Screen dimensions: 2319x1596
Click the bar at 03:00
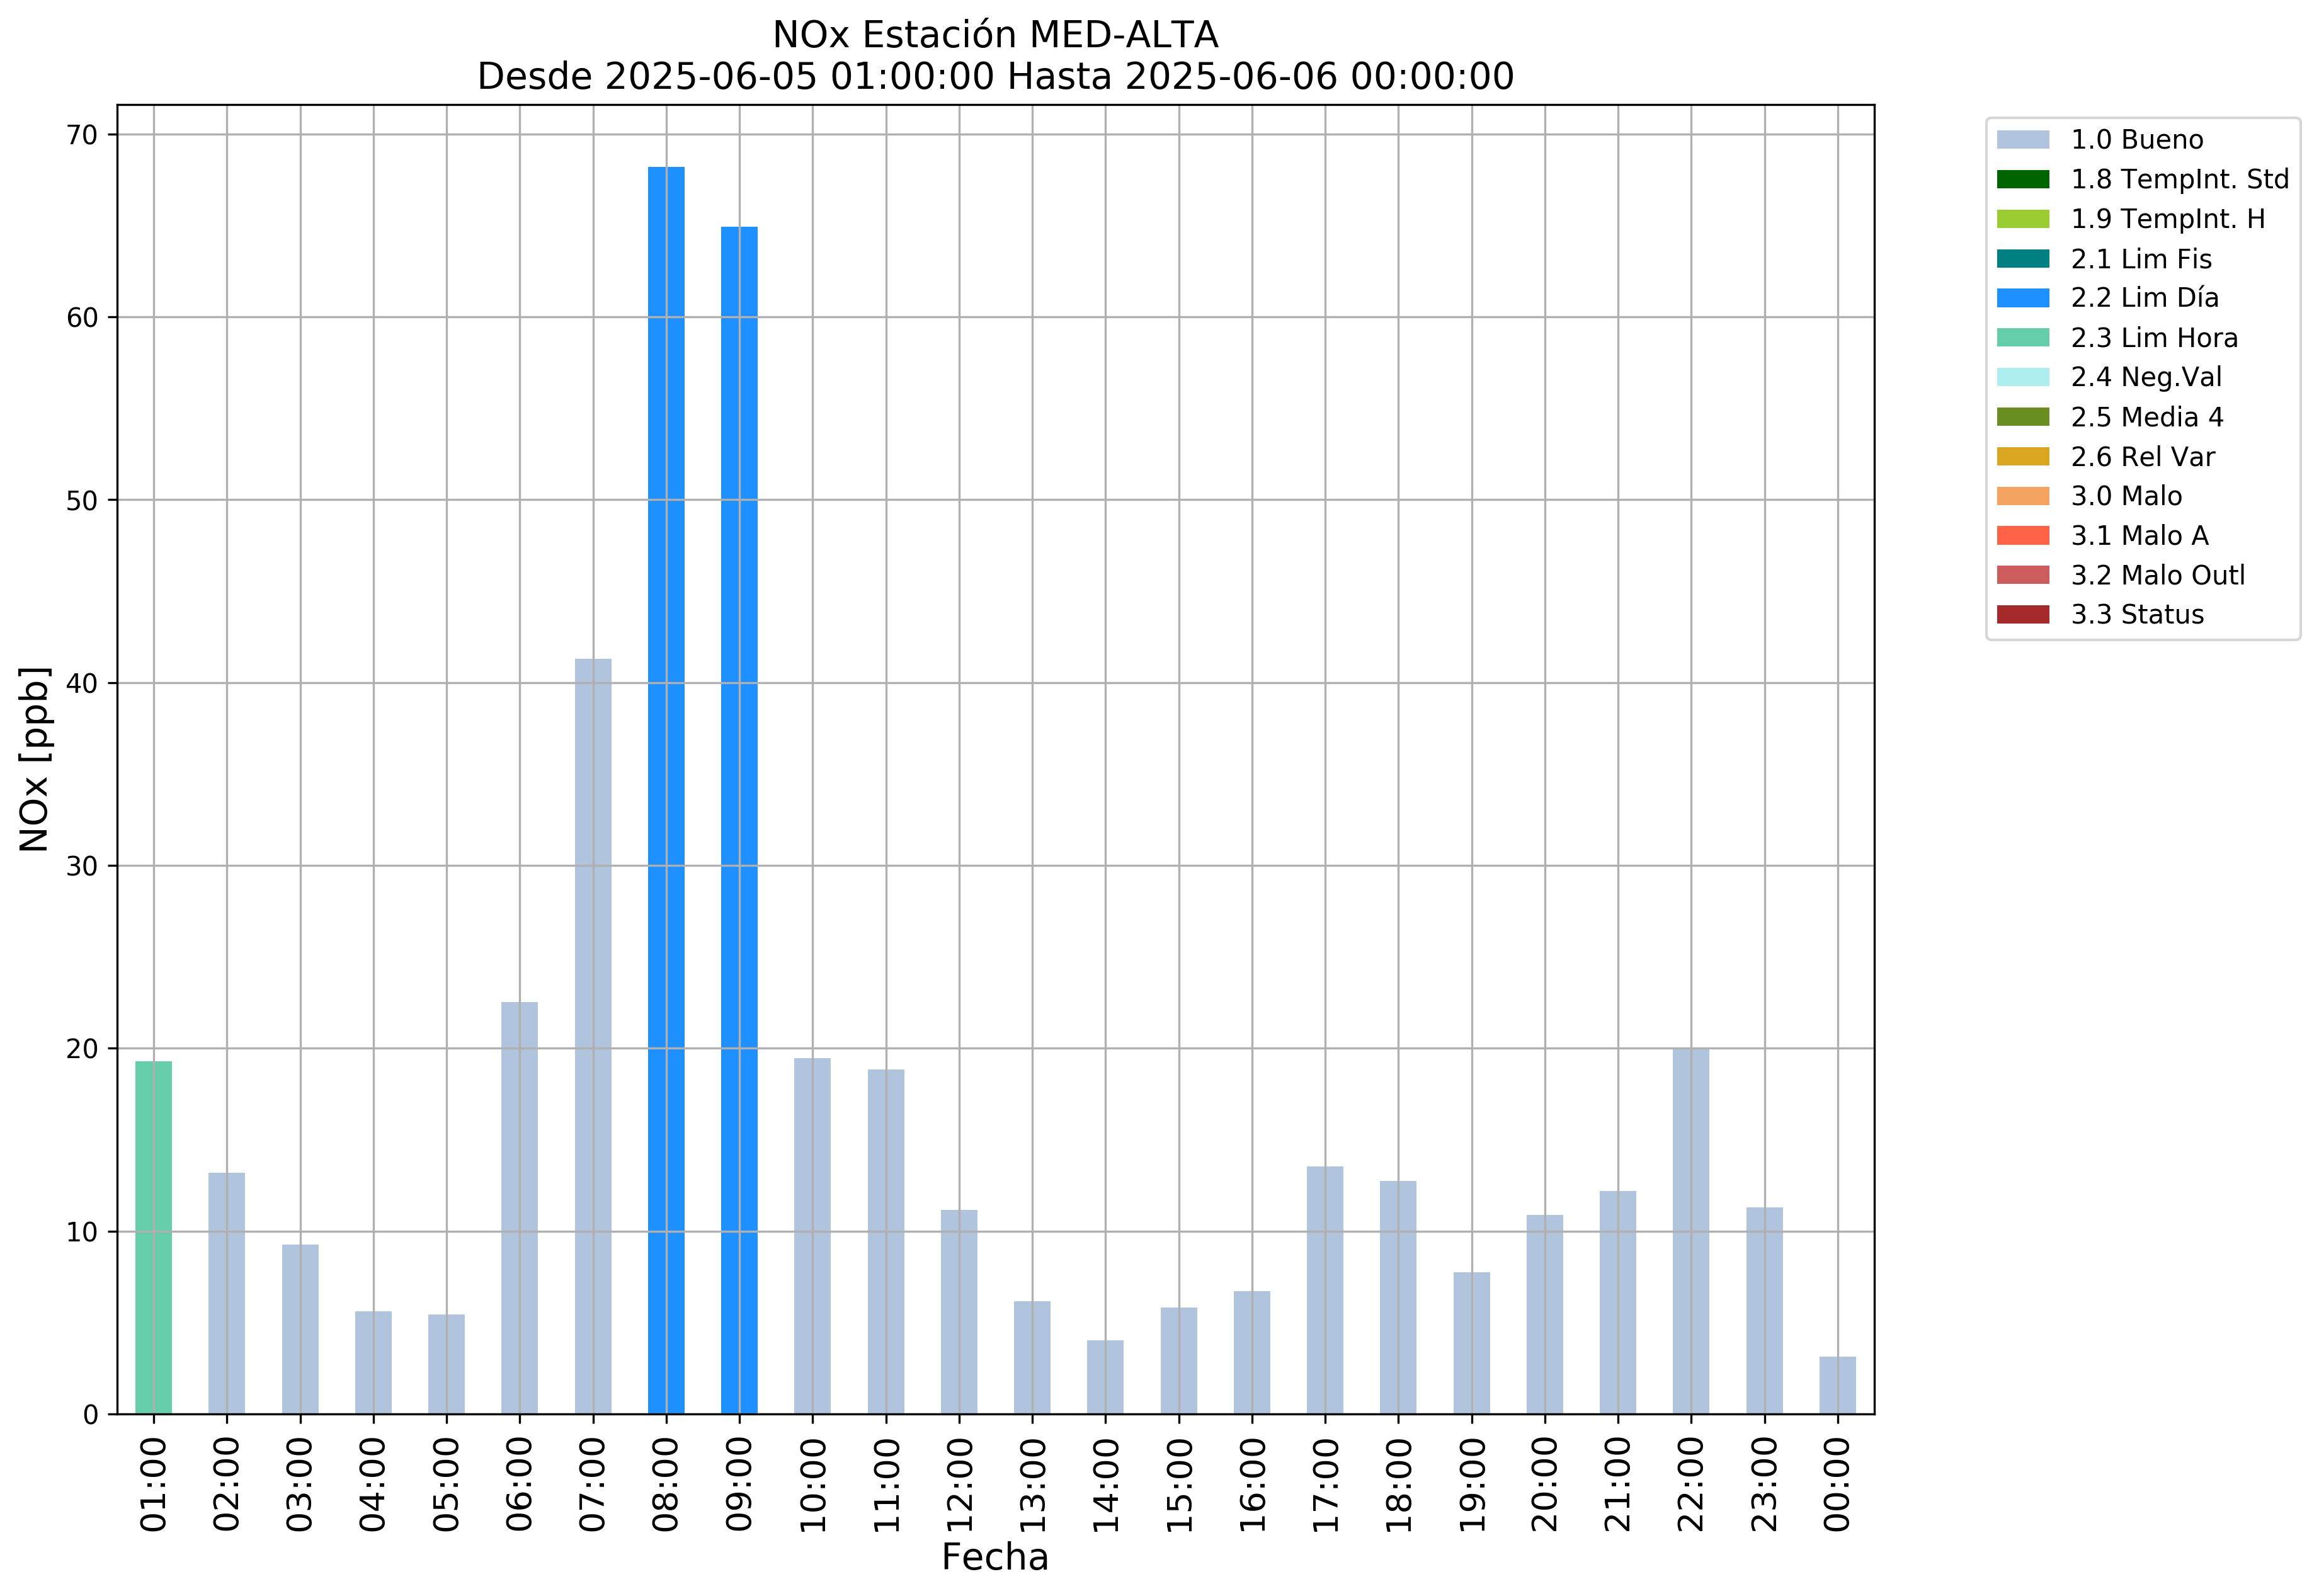300,1329
